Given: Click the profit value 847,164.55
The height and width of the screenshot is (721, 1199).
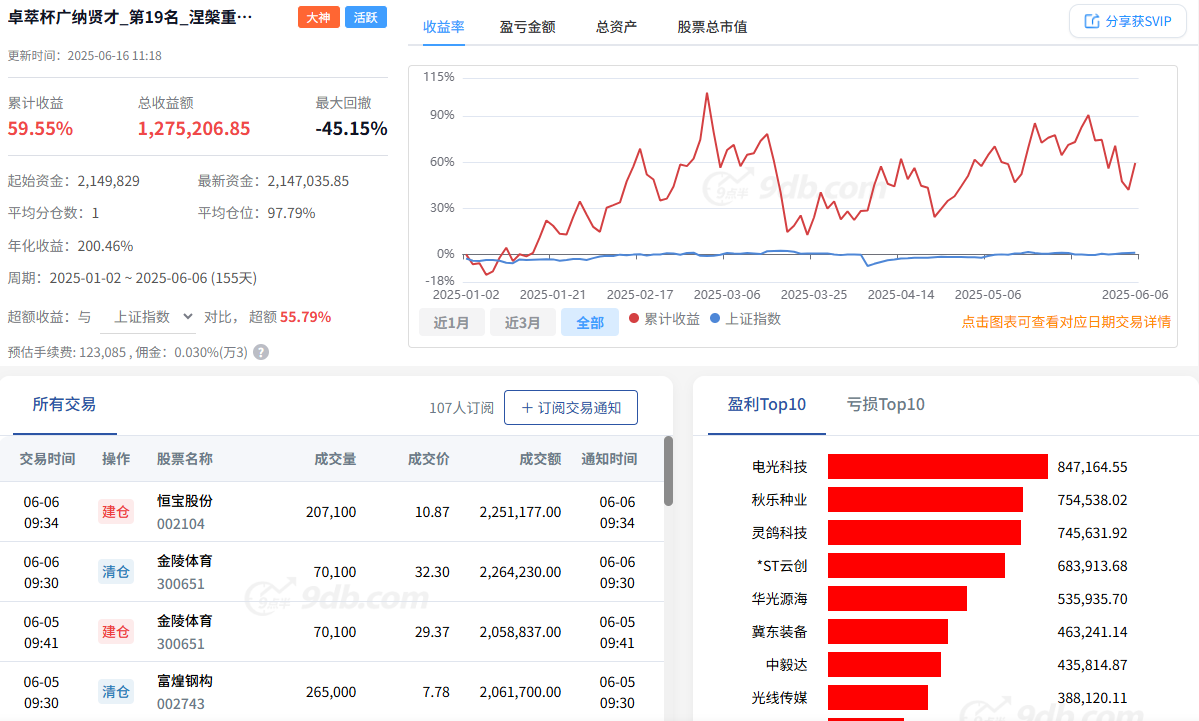Looking at the screenshot, I should pyautogui.click(x=1092, y=466).
